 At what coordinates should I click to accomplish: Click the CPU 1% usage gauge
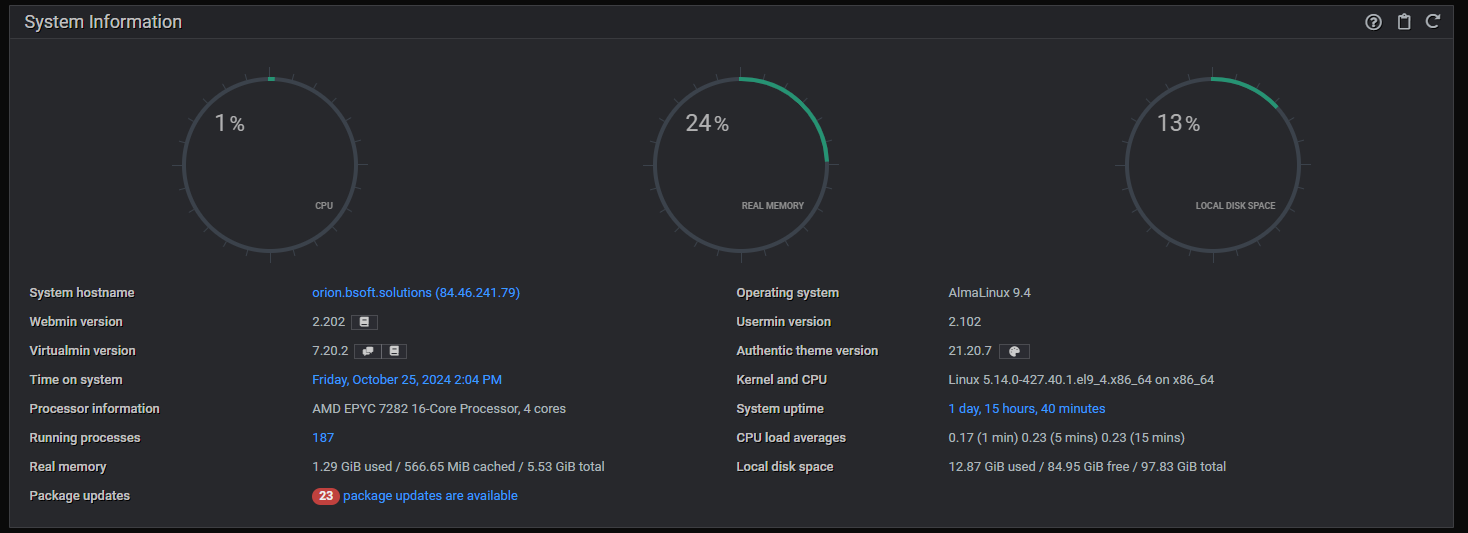[x=270, y=164]
